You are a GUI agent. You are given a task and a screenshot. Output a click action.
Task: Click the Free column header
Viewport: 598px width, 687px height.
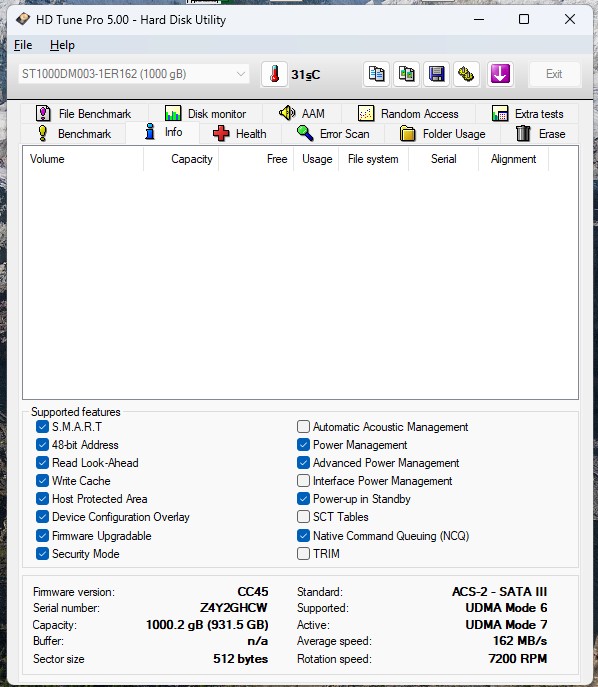(256, 159)
